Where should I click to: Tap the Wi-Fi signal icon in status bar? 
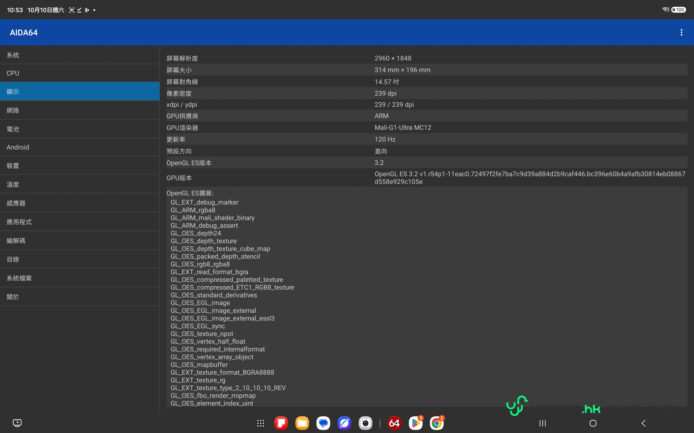point(665,9)
